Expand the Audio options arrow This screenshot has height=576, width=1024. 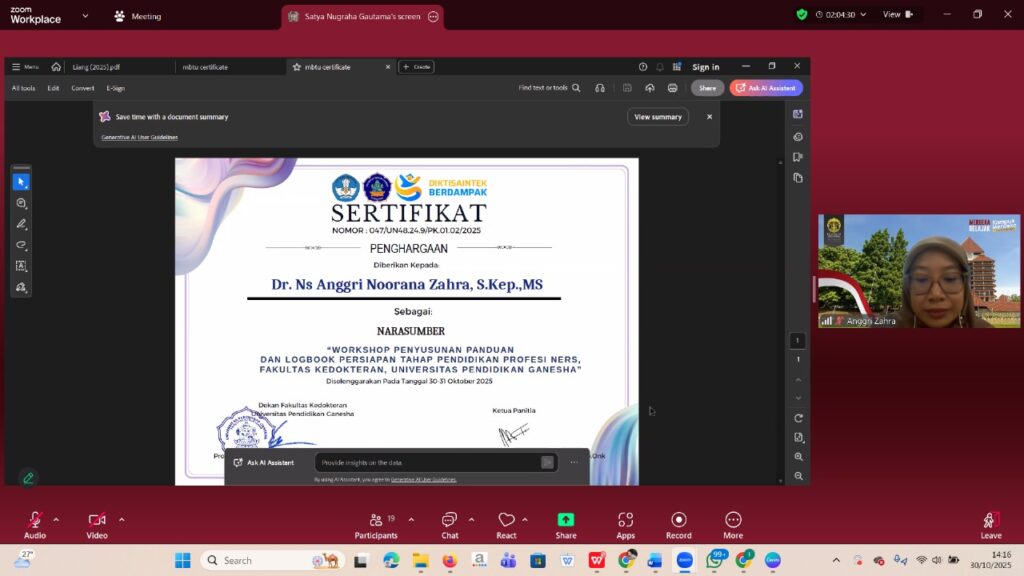pos(56,519)
